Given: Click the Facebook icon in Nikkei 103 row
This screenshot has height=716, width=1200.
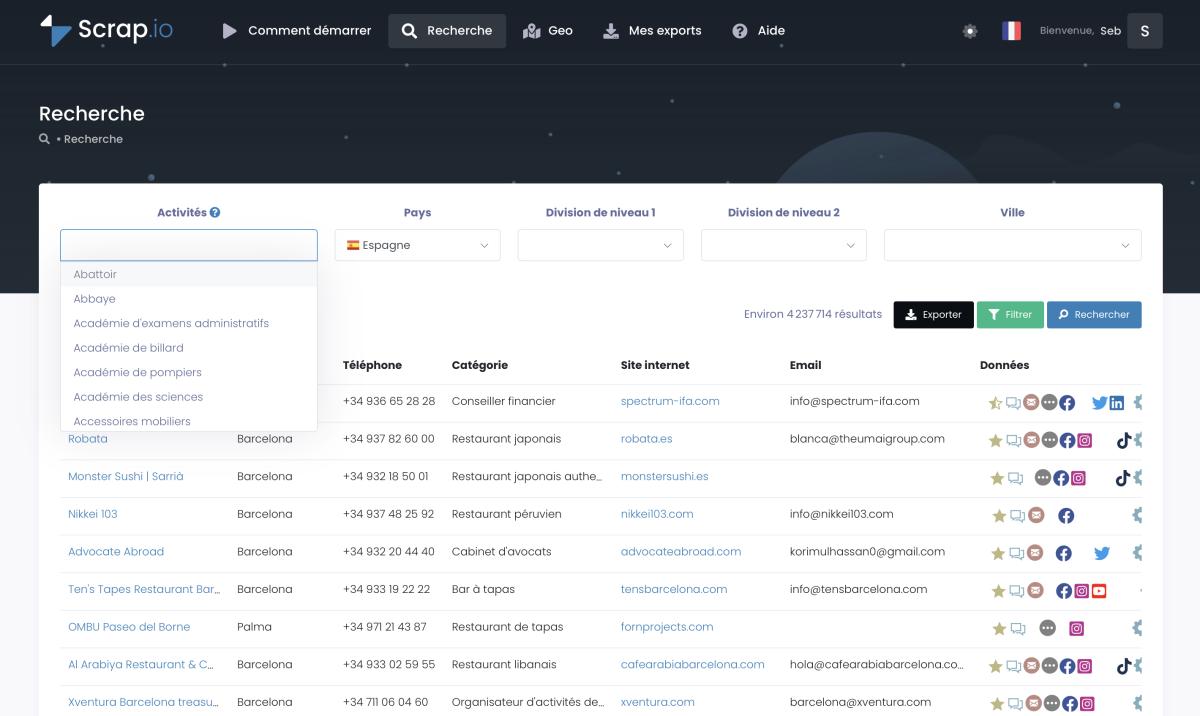Looking at the screenshot, I should (1066, 516).
